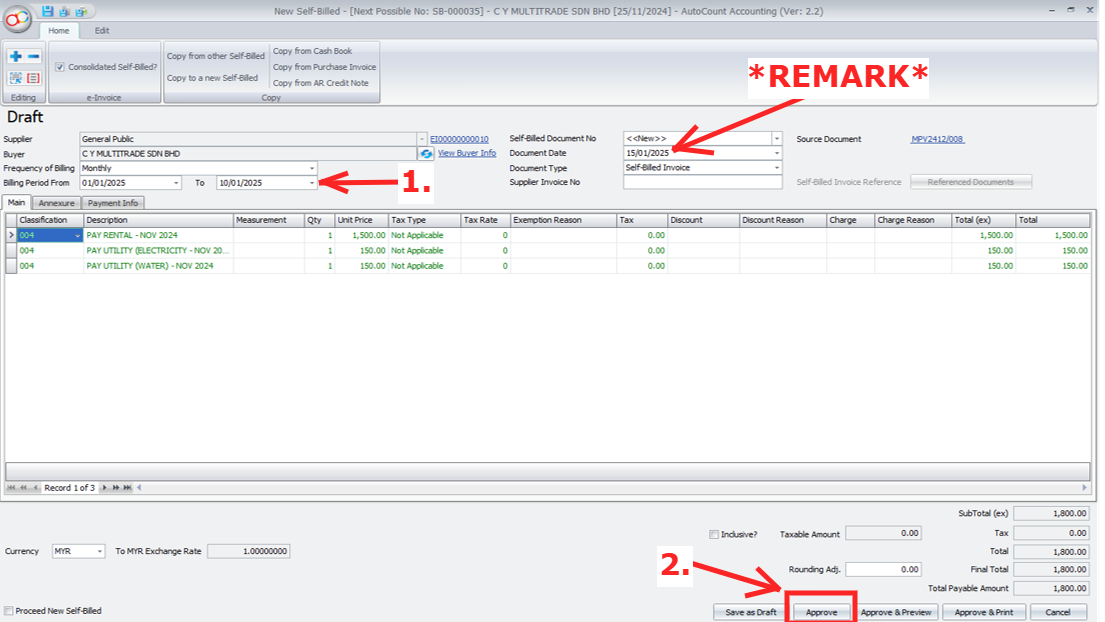Click the refresh icon beside View Buyer Info
Screen dimensions: 1105x622
point(427,153)
